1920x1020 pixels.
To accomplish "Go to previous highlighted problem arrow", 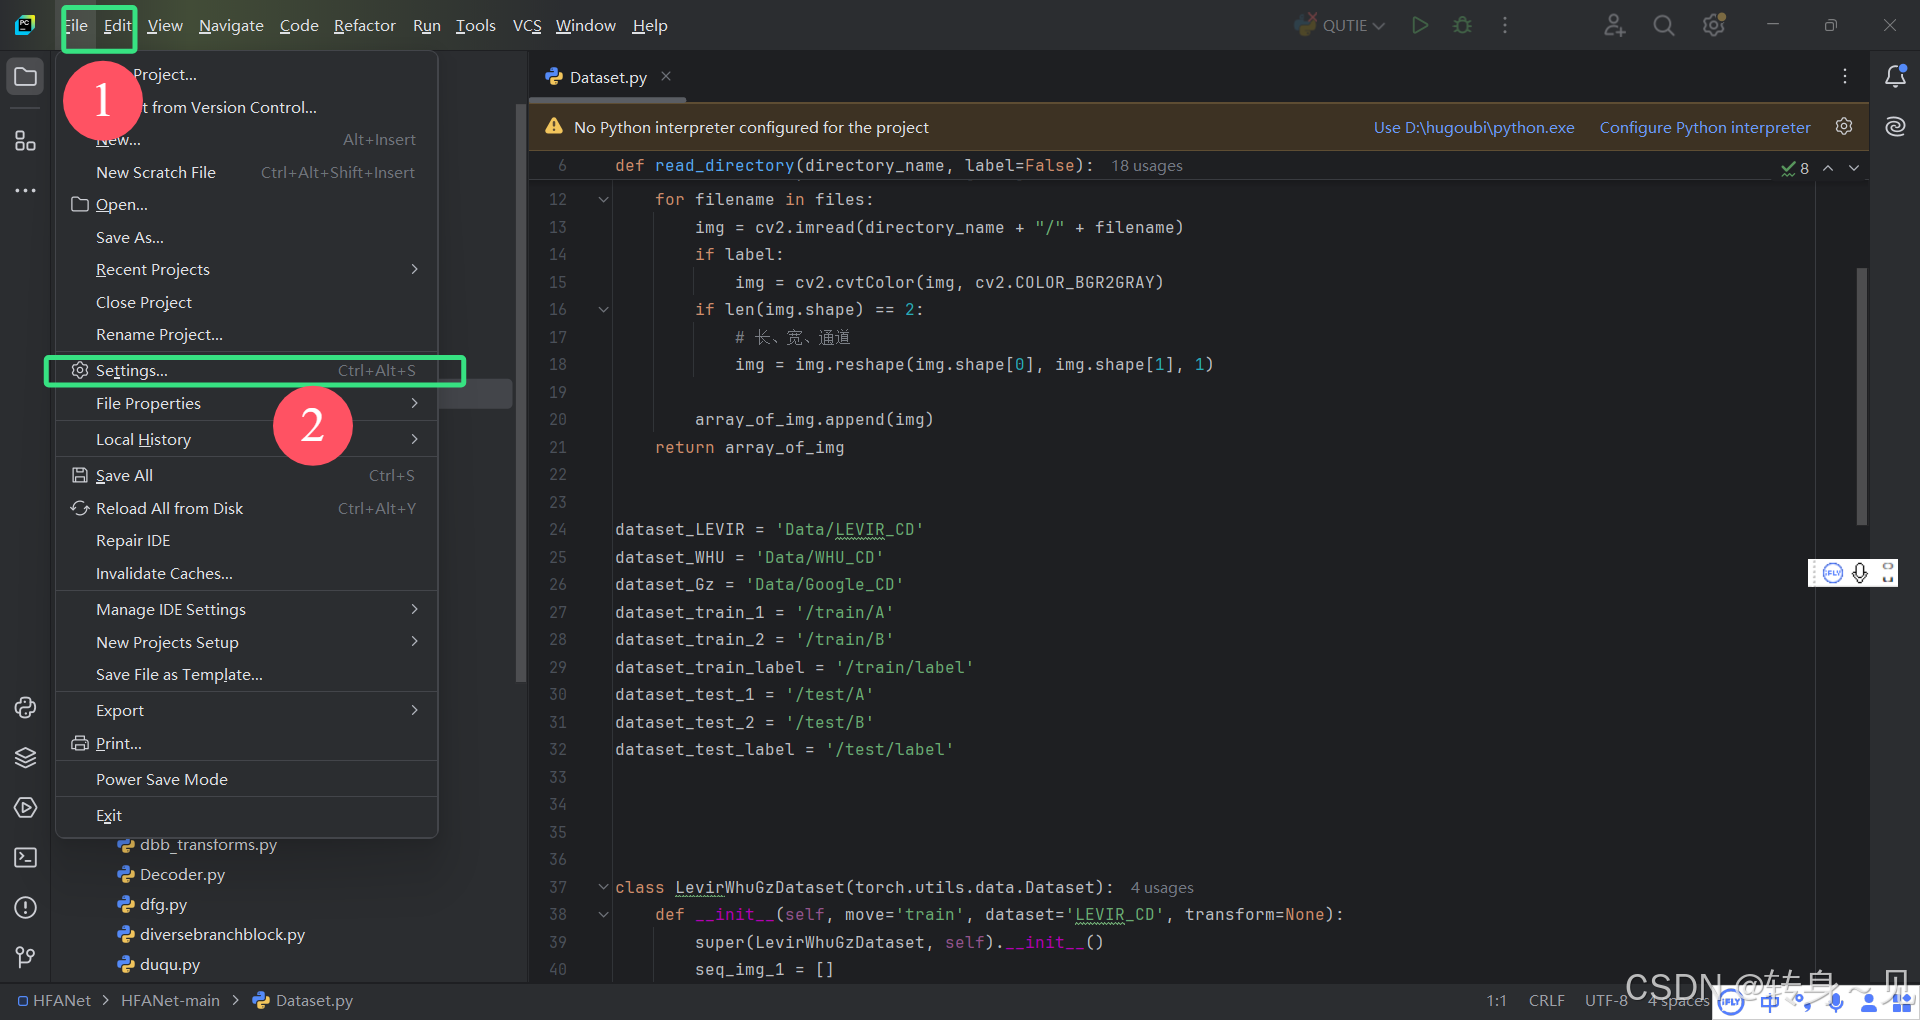I will coord(1828,168).
